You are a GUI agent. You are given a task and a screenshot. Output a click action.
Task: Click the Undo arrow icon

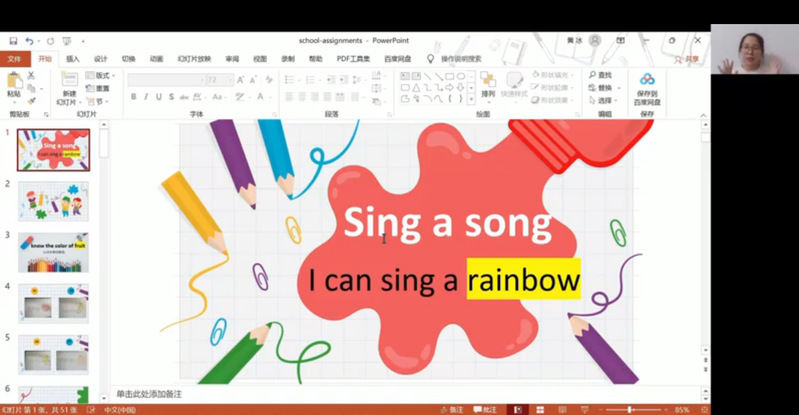pos(29,41)
